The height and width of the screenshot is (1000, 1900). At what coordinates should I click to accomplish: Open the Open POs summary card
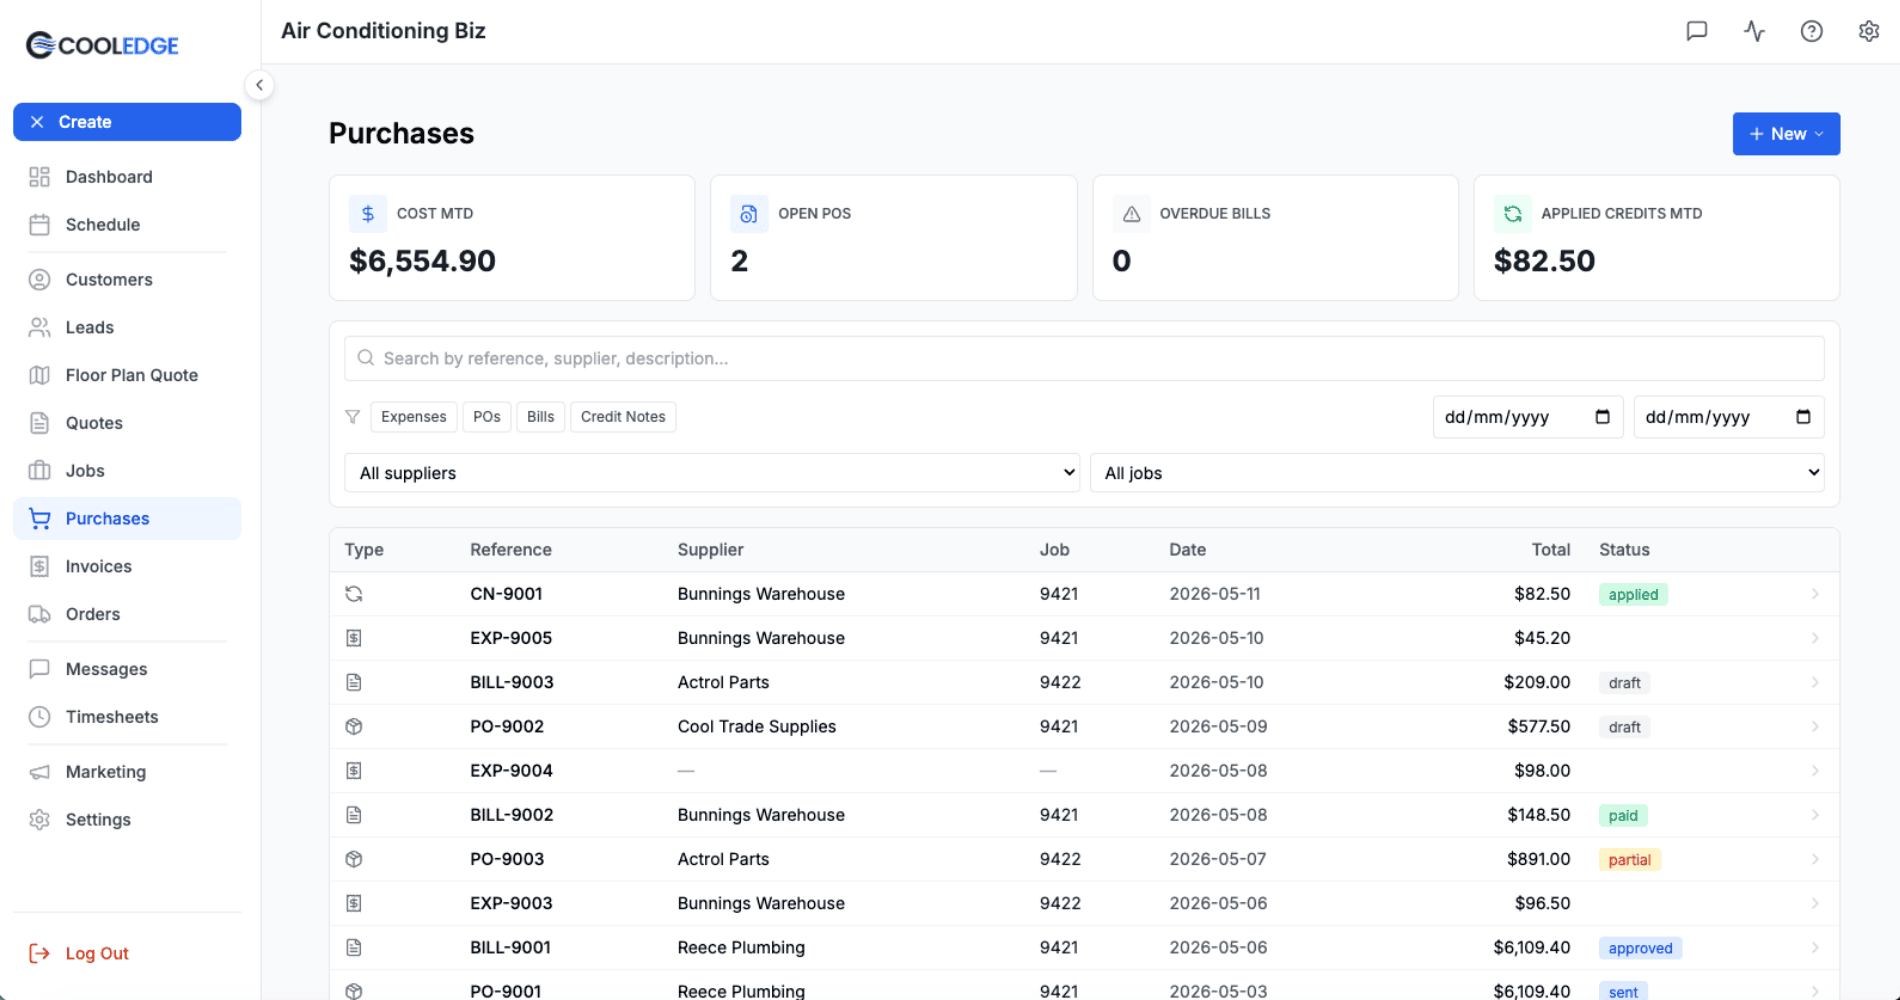click(893, 238)
